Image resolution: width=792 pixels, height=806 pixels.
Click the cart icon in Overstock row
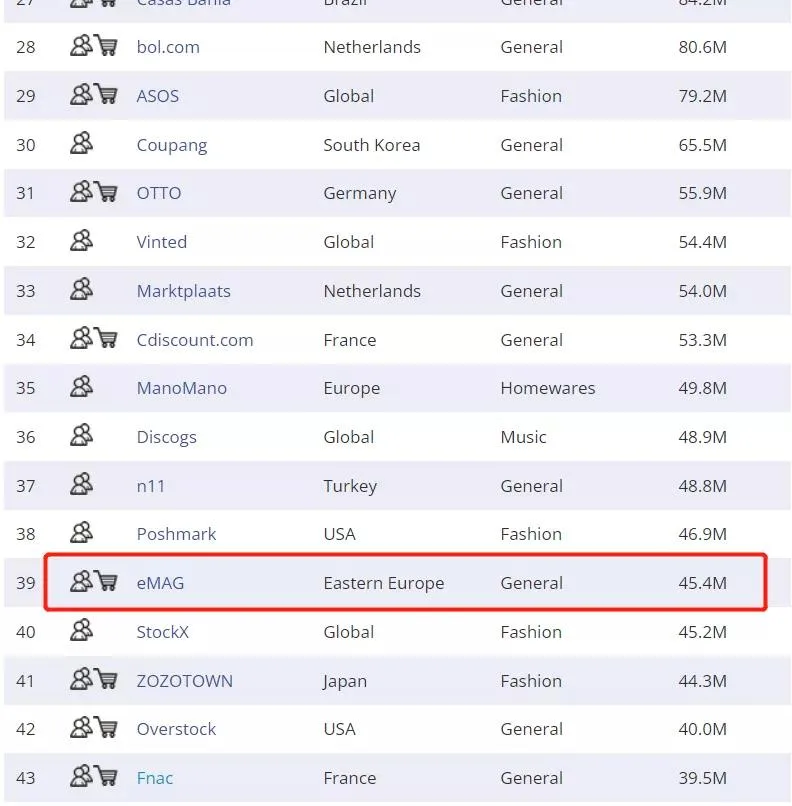point(106,728)
